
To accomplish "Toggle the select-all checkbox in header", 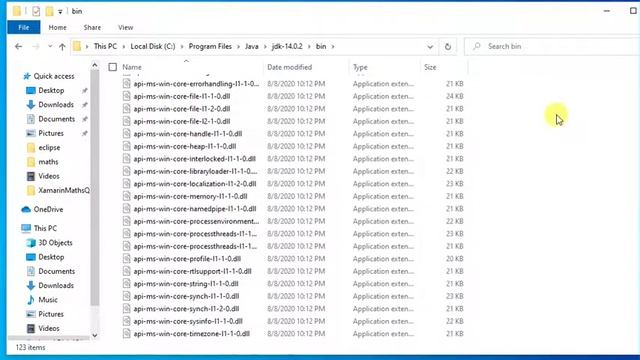I will tap(113, 67).
